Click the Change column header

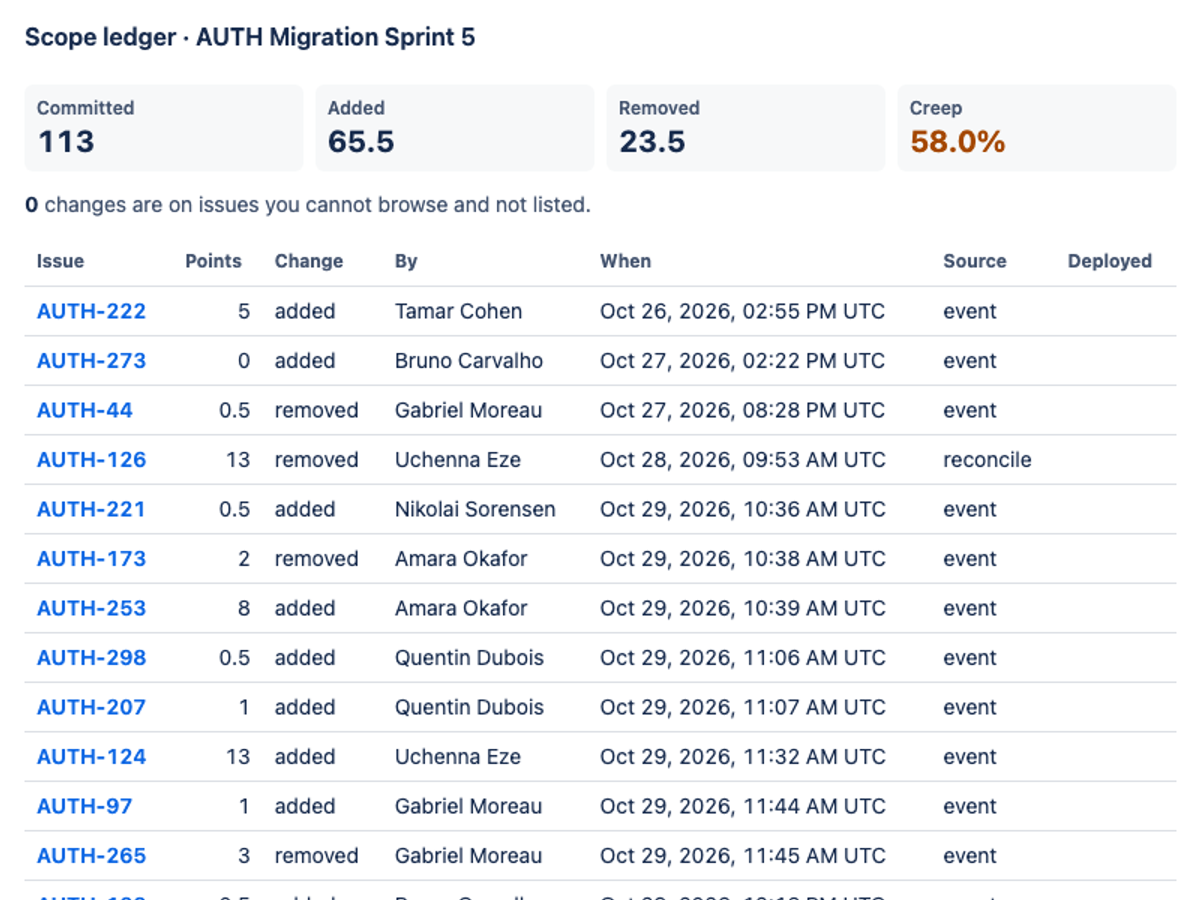point(309,261)
